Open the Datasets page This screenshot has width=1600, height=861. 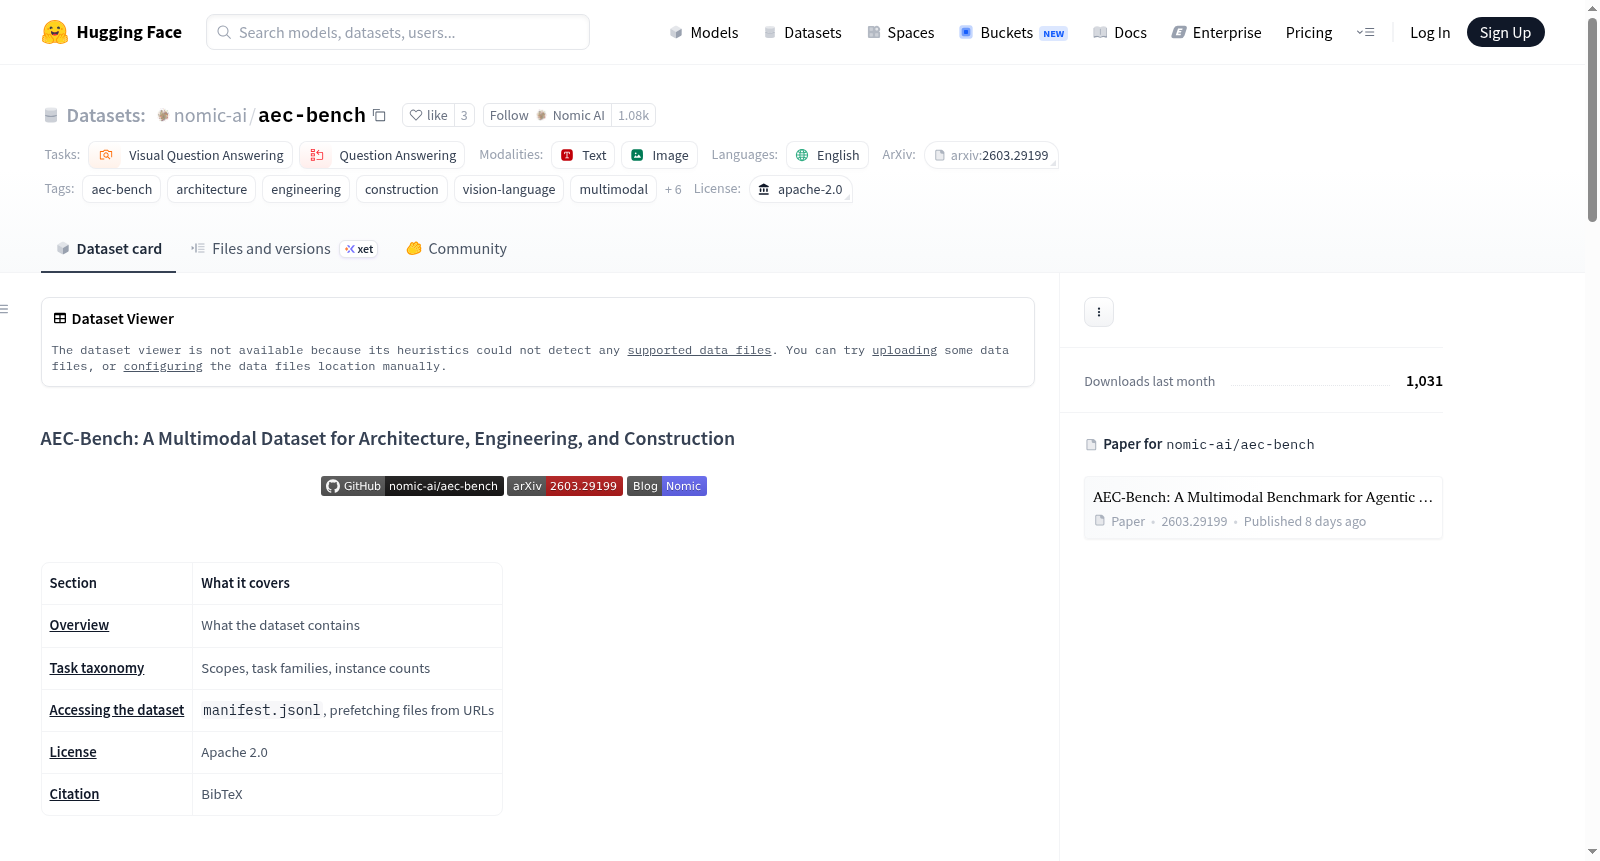802,32
